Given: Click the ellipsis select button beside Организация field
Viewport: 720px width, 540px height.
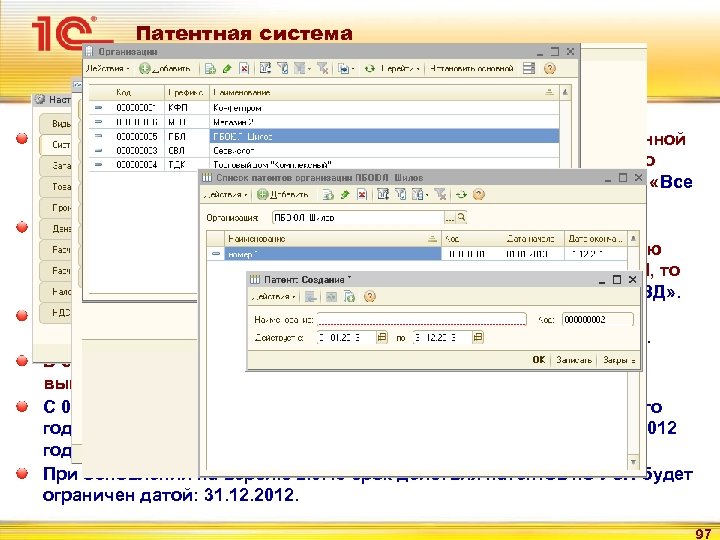Looking at the screenshot, I should (450, 218).
